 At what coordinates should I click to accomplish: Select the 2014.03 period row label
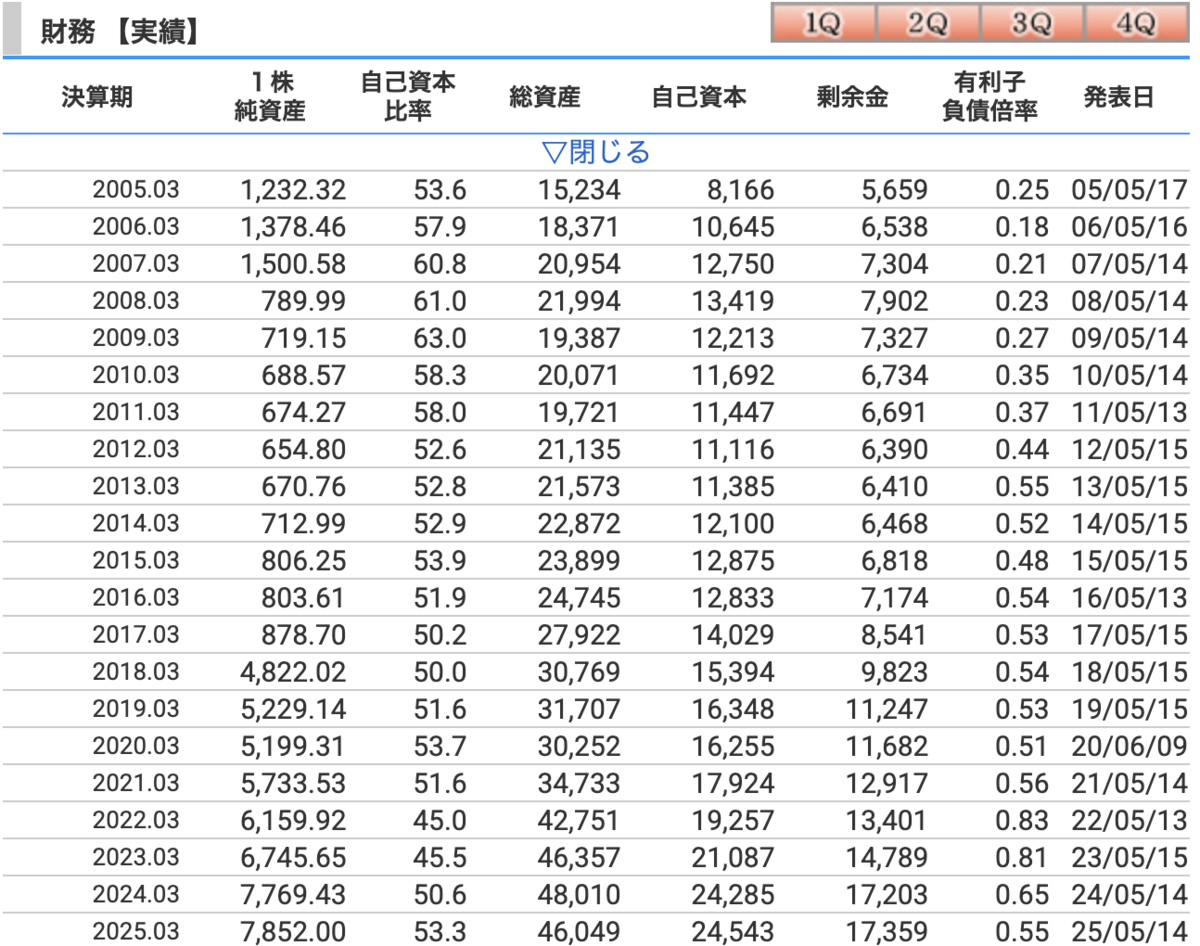(x=136, y=523)
